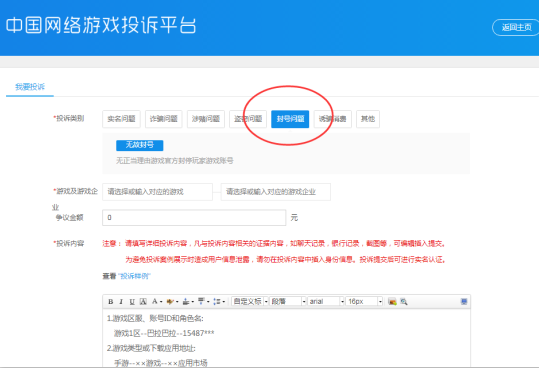Open the line spacing icon
Viewport: 539px width, 368px height.
click(x=217, y=302)
